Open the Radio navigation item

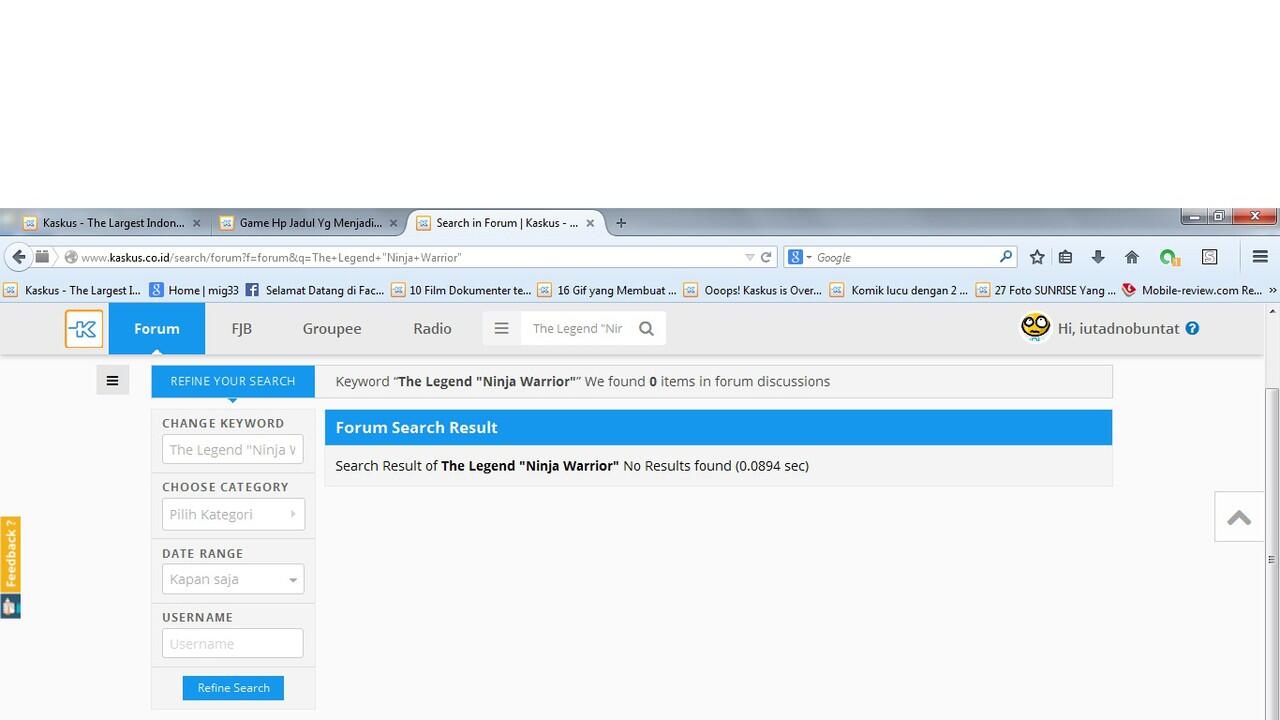[432, 328]
